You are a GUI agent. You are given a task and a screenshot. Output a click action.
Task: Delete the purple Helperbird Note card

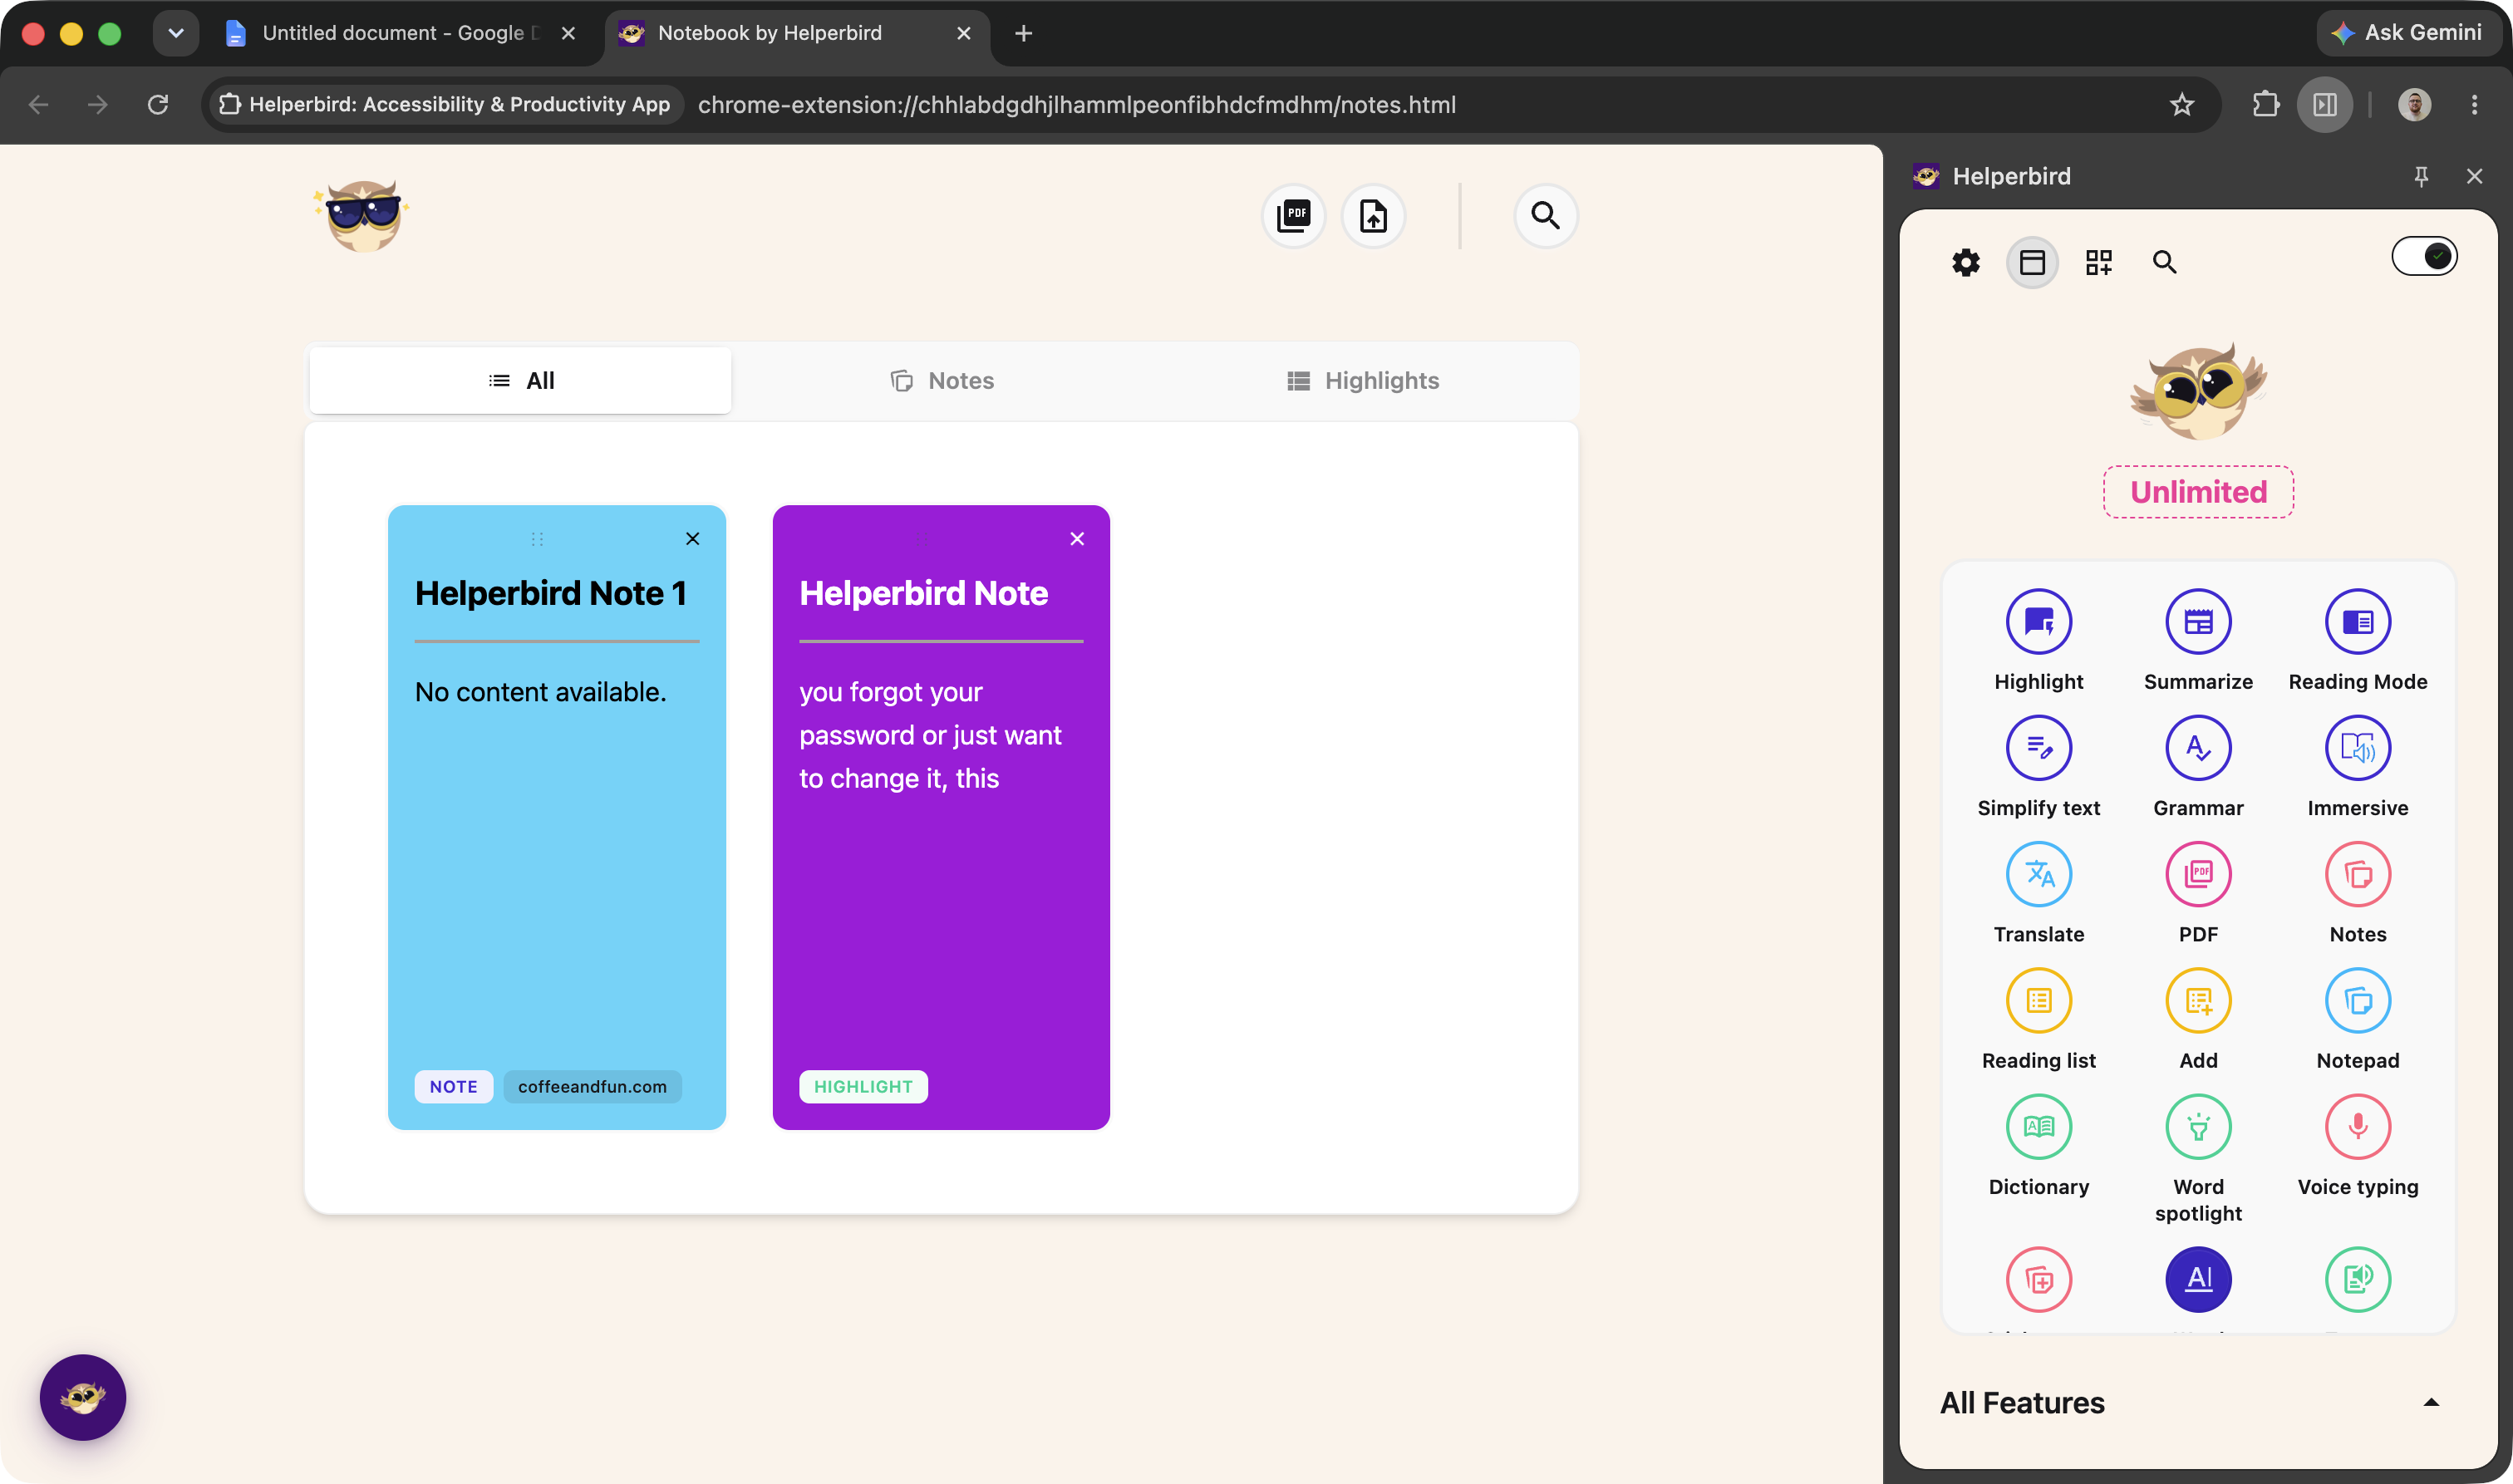point(1077,538)
